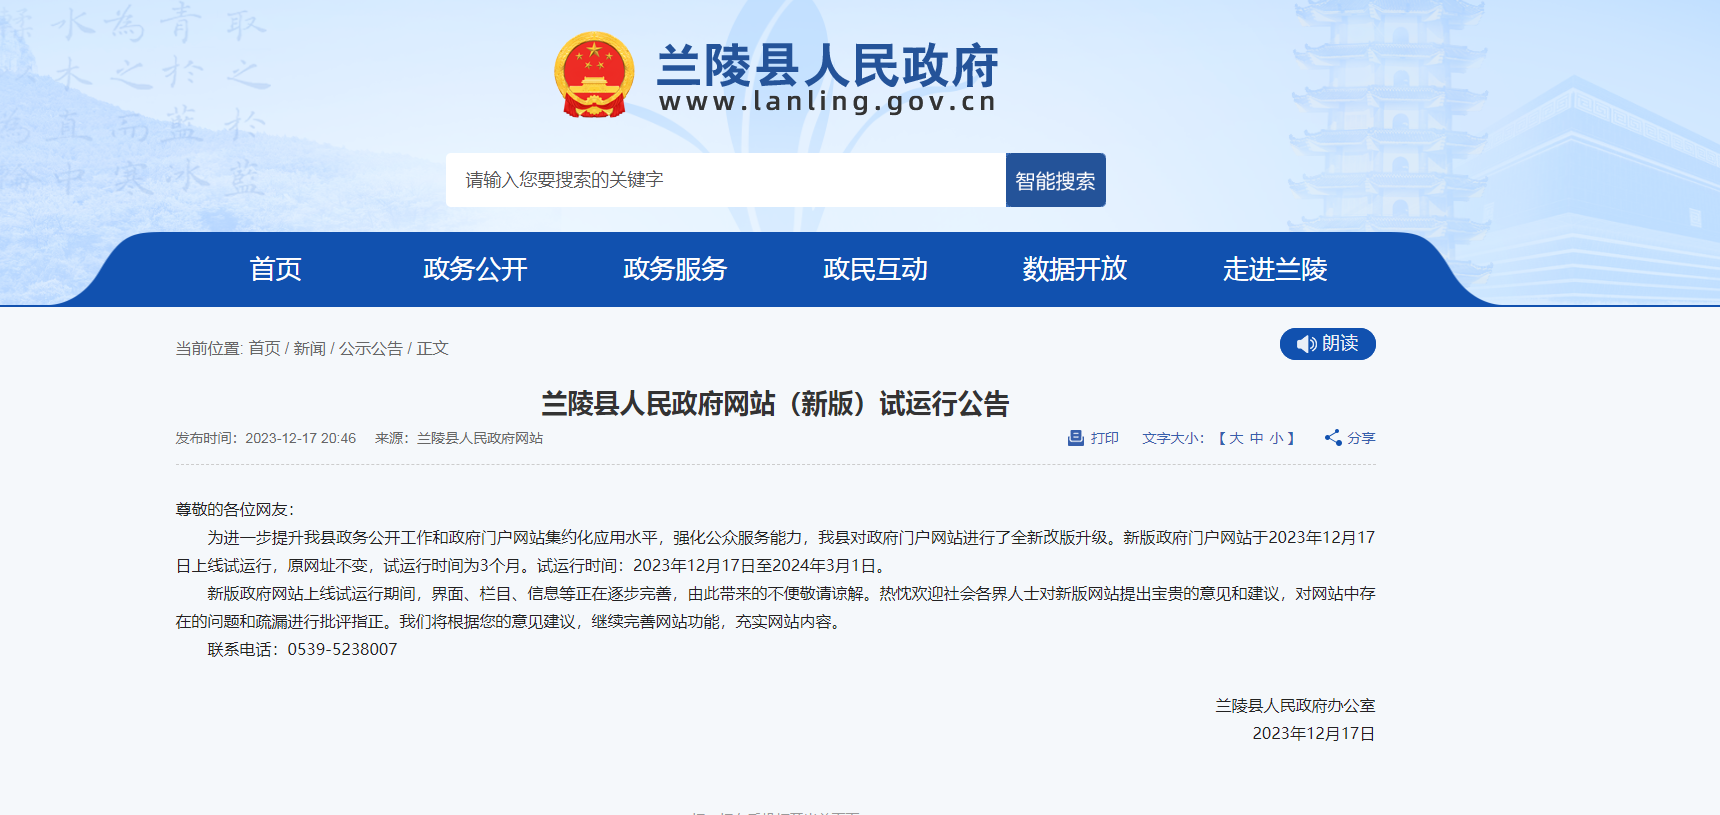Click the 当前位置 label
The image size is (1720, 815).
click(x=207, y=348)
